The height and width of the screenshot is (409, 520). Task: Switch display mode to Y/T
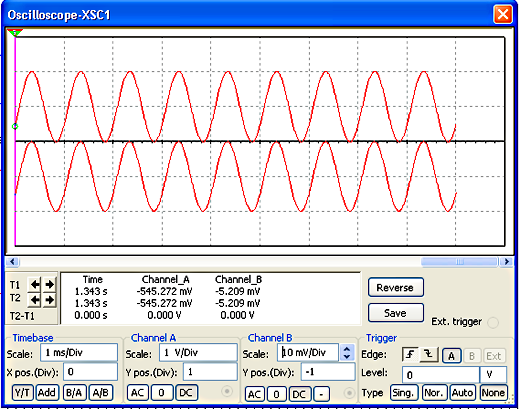coord(22,393)
